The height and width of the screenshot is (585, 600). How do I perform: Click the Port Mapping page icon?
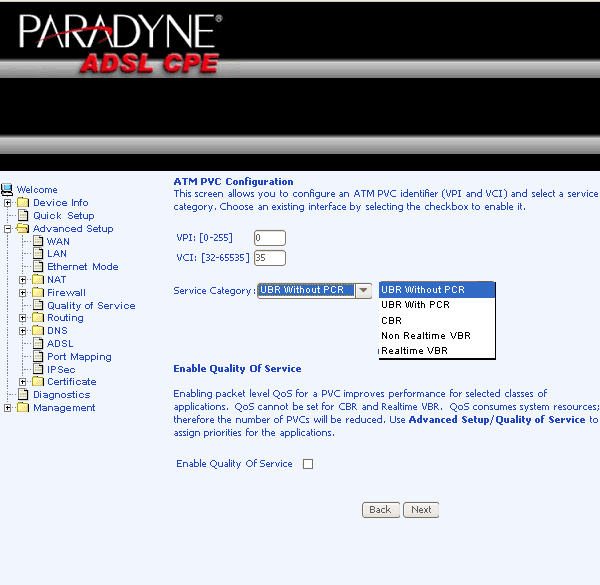pos(38,356)
